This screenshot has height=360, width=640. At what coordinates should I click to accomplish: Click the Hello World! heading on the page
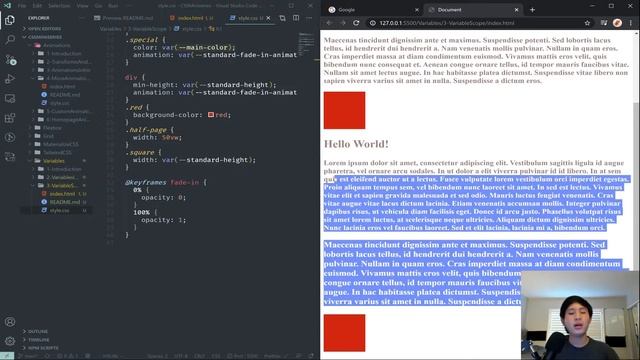click(356, 144)
